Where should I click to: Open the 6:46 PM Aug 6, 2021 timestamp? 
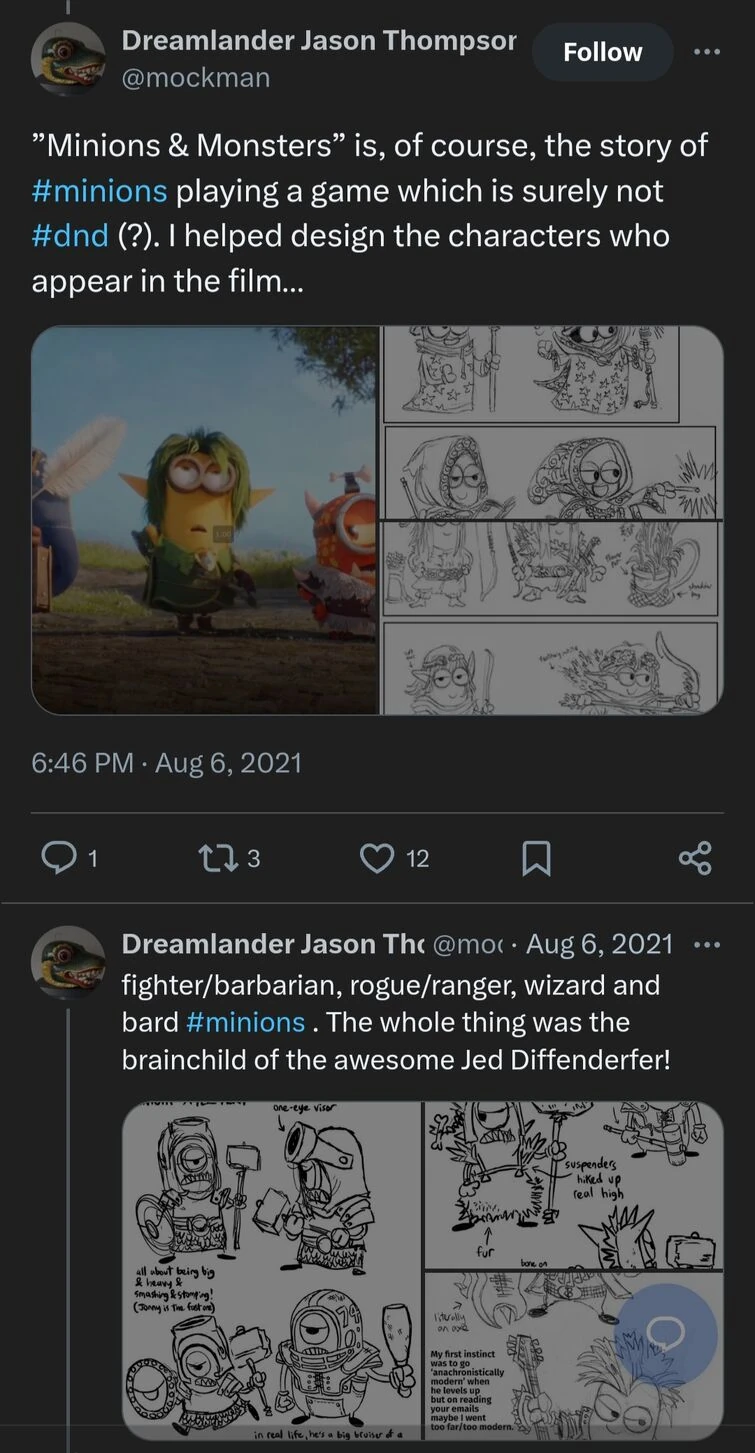166,764
